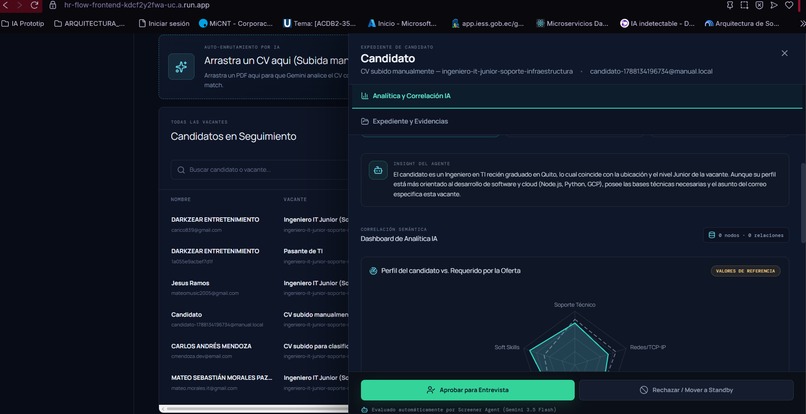Image resolution: width=806 pixels, height=414 pixels.
Task: Go back with the browser back arrow
Action: click(6, 5)
